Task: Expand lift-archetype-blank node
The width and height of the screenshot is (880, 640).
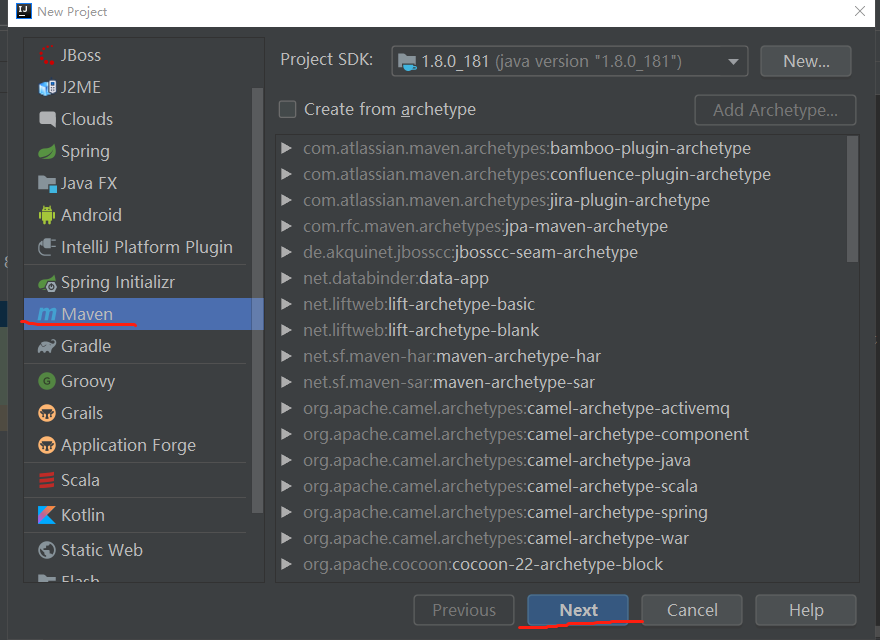Action: coord(286,330)
